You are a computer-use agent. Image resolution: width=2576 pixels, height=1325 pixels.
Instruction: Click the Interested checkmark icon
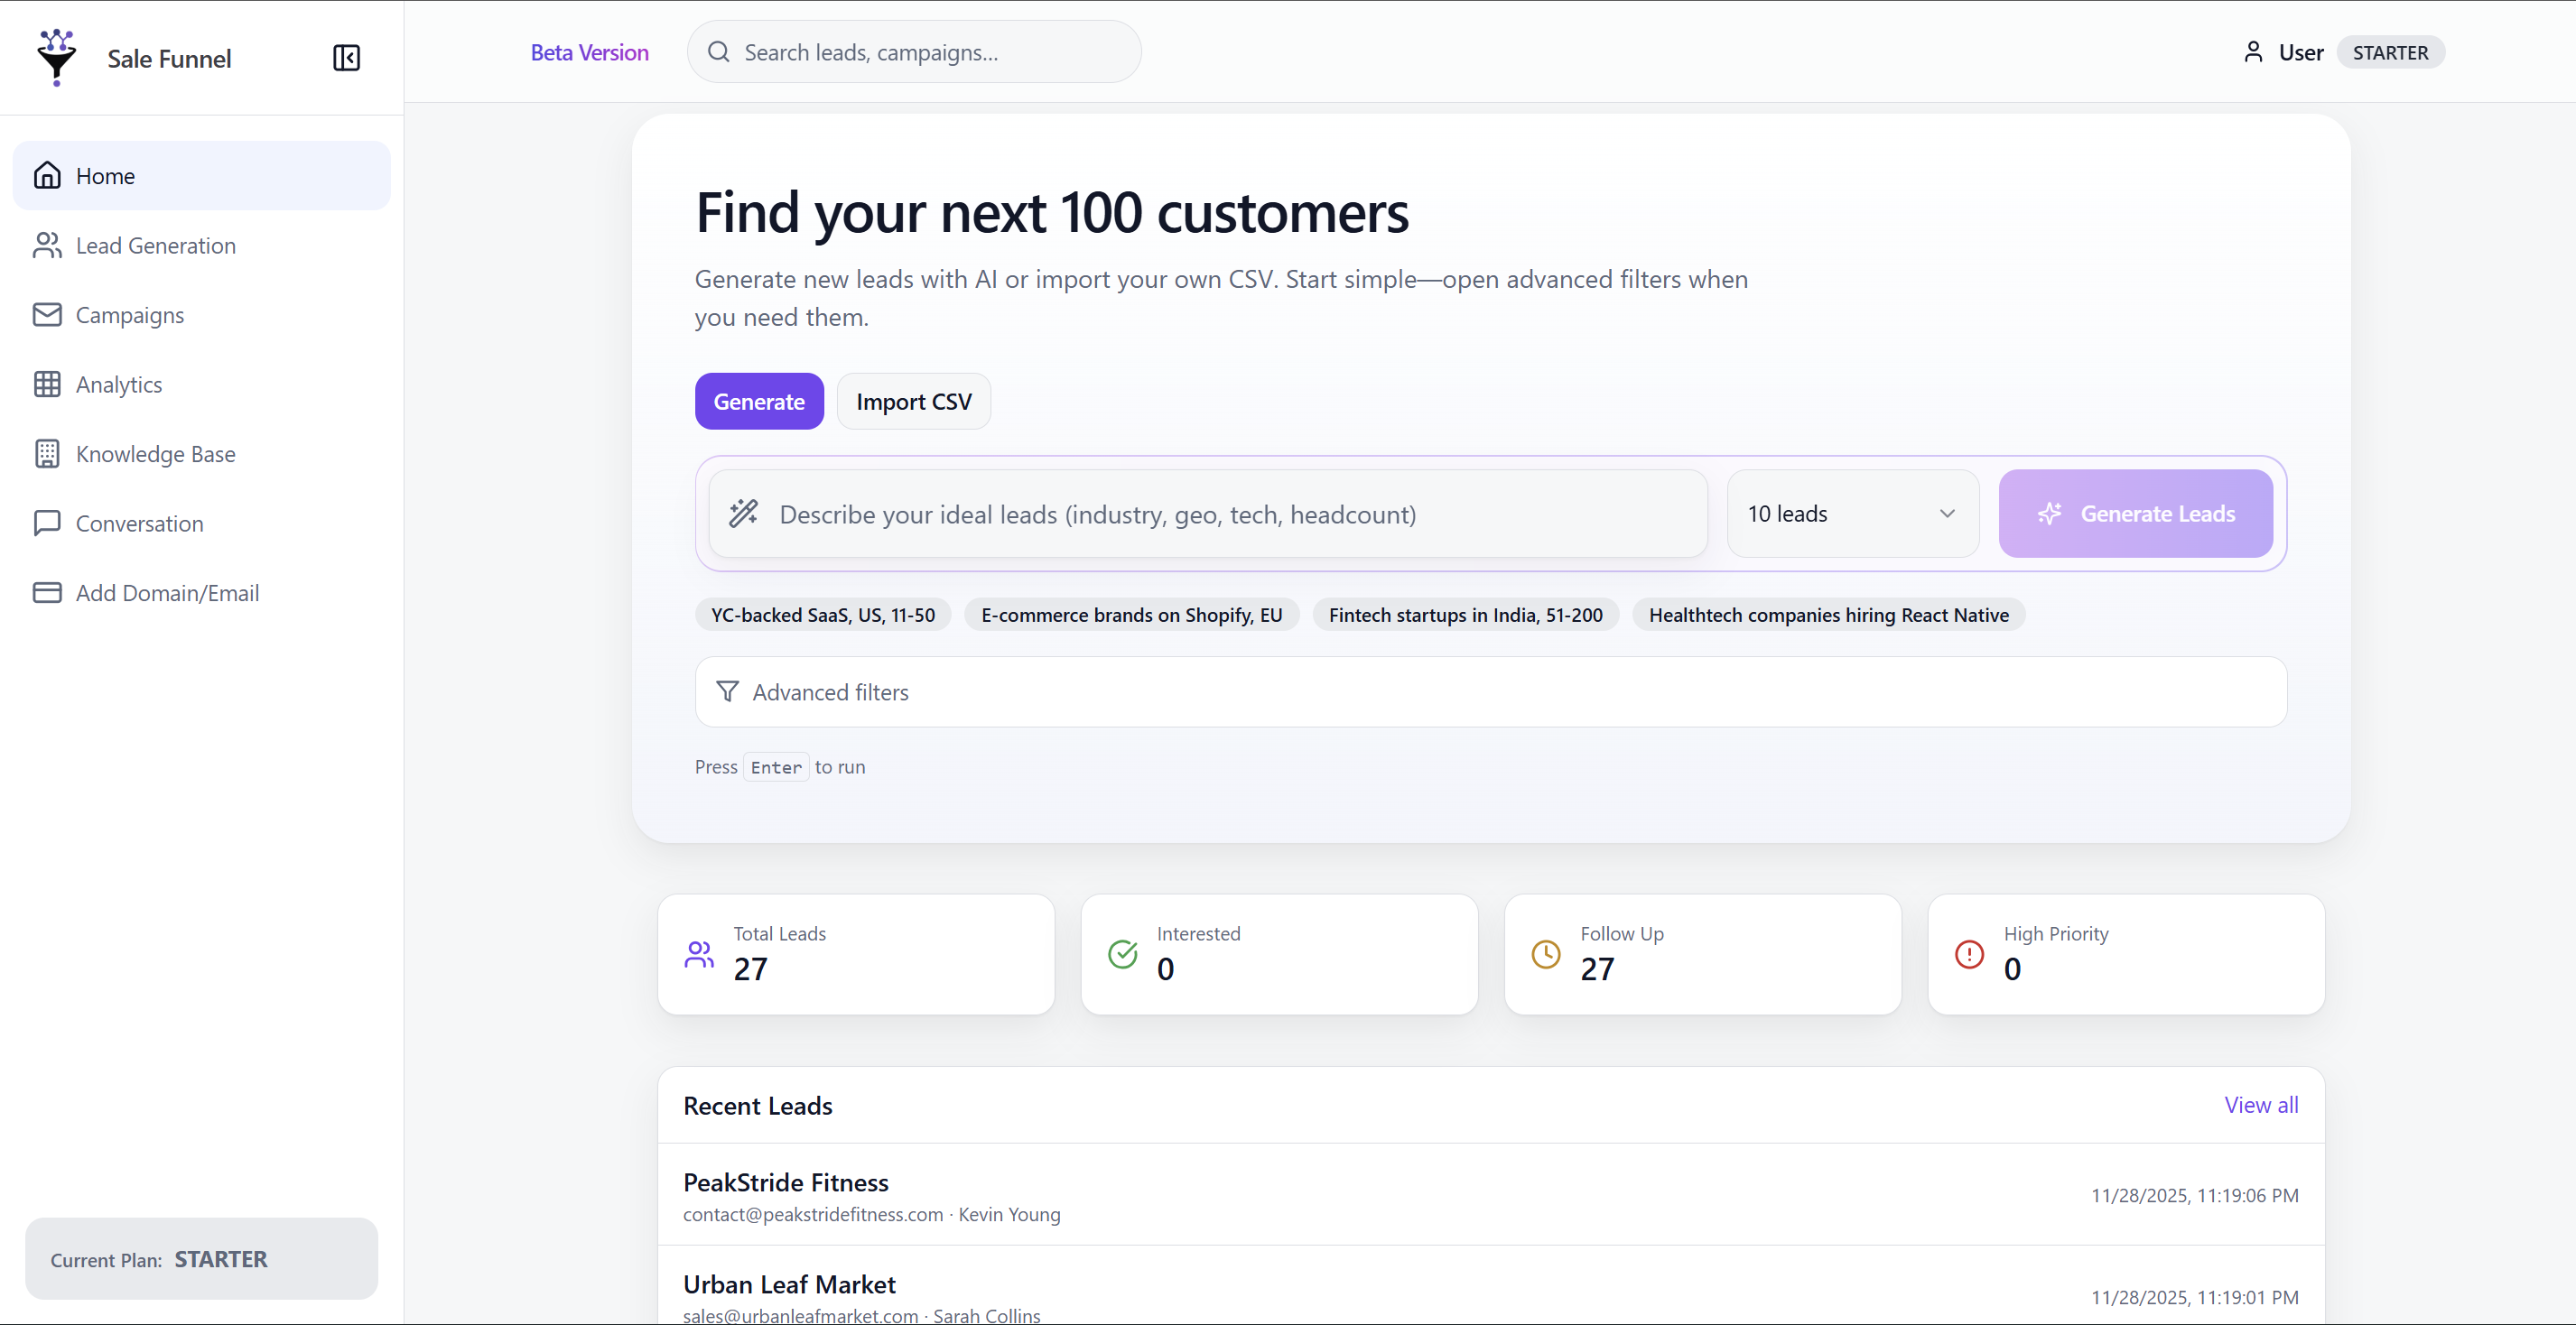(1122, 954)
